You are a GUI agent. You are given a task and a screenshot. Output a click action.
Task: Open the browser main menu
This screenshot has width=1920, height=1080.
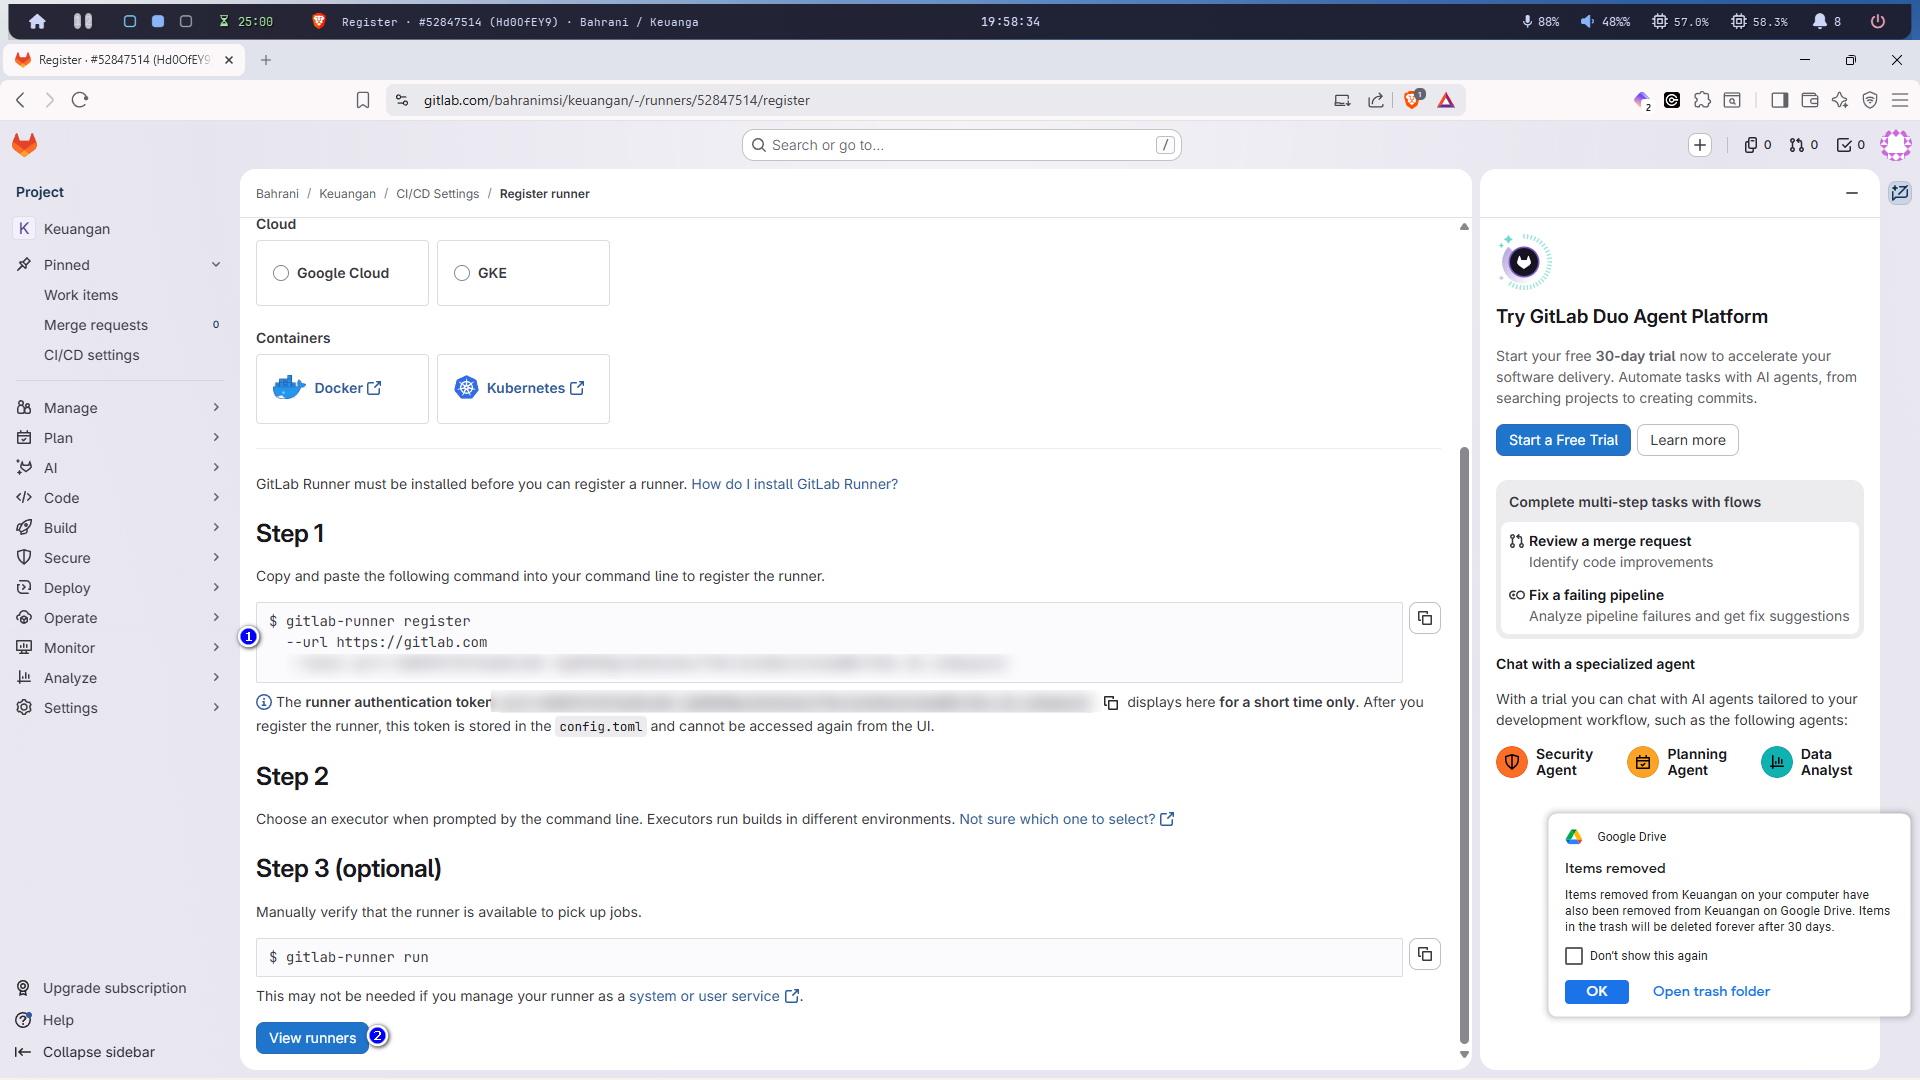click(x=1900, y=100)
